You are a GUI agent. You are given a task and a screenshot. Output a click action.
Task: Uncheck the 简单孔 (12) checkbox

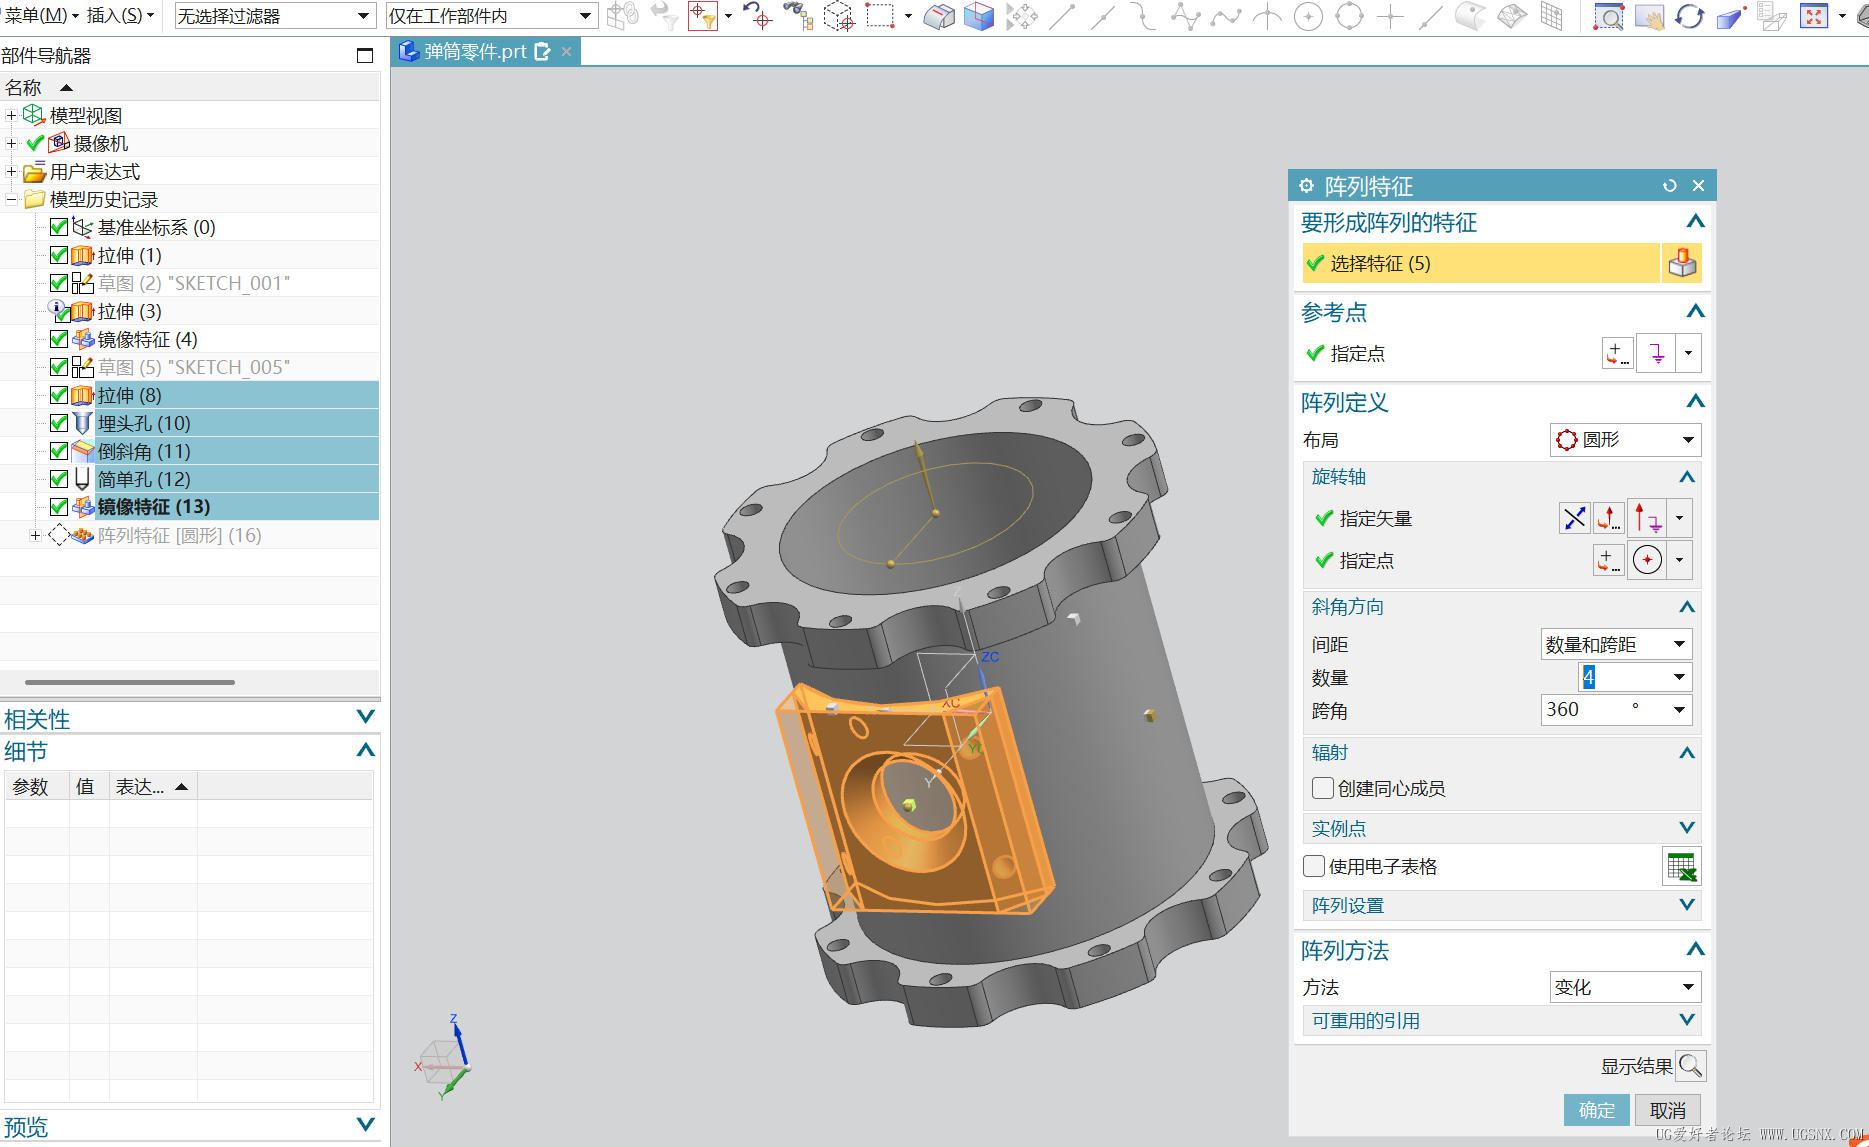point(59,479)
